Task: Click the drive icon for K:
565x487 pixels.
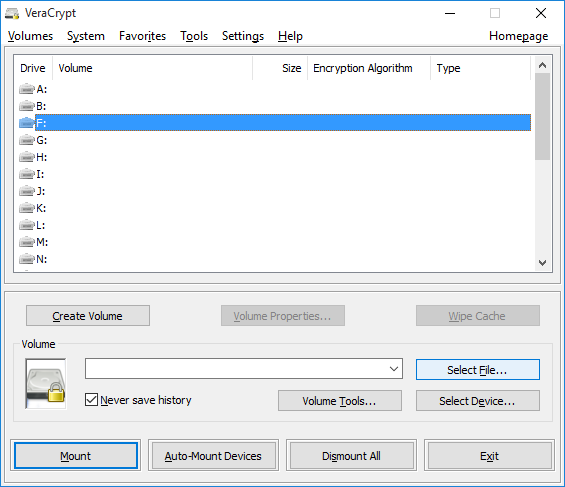Action: (x=27, y=208)
